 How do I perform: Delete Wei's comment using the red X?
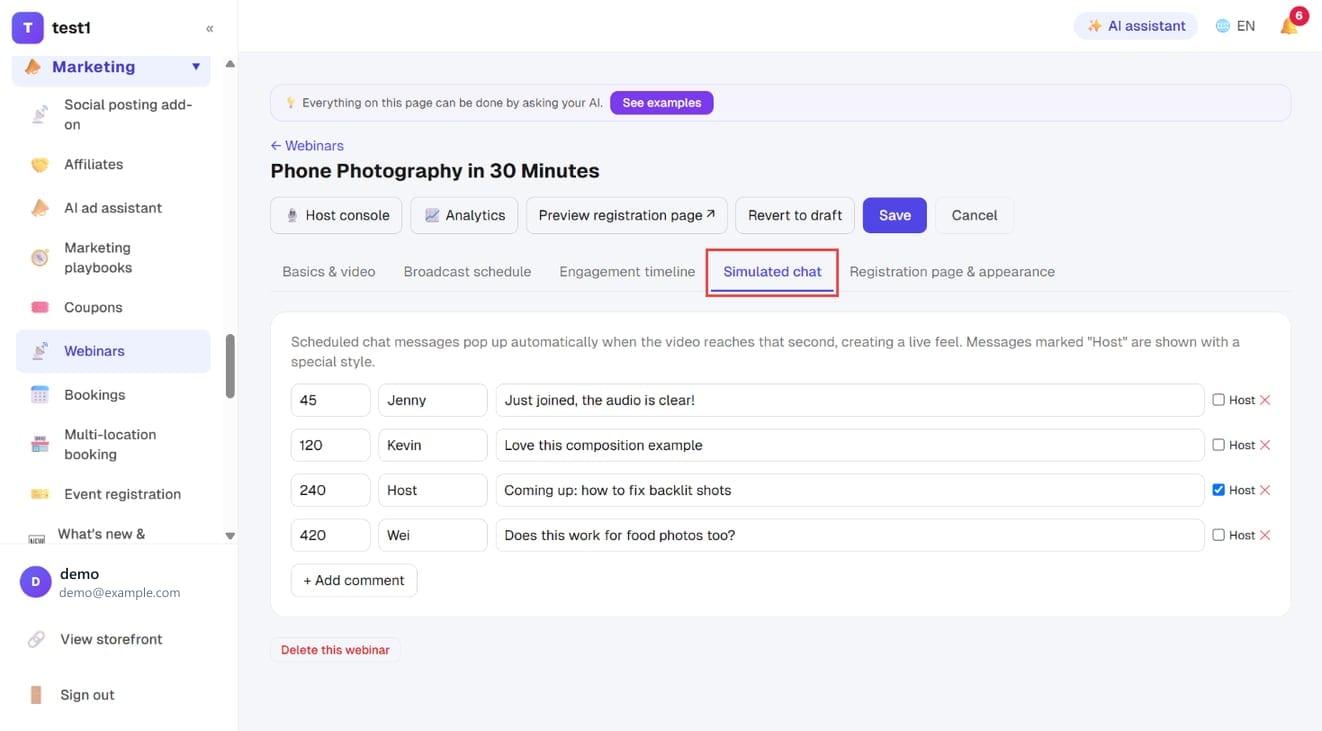tap(1265, 535)
